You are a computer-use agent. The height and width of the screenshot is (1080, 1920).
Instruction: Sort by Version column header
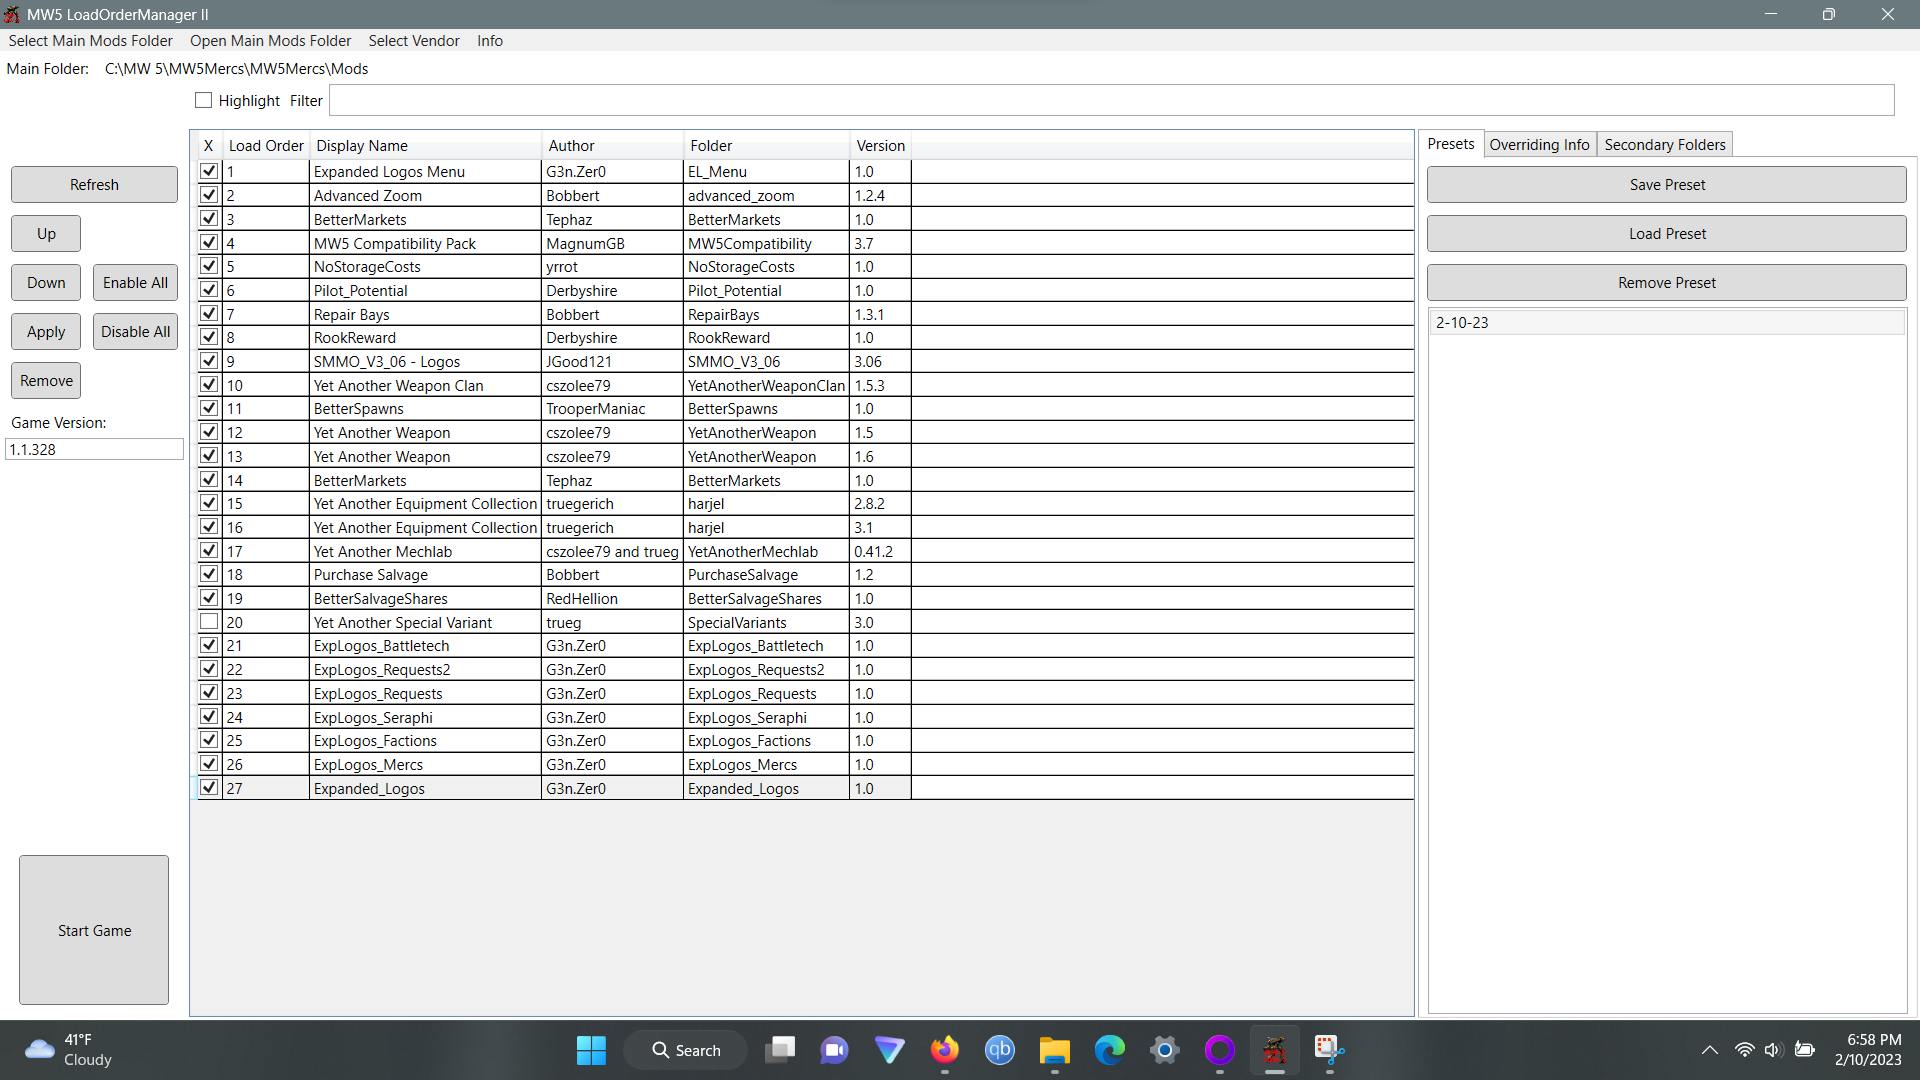tap(880, 146)
